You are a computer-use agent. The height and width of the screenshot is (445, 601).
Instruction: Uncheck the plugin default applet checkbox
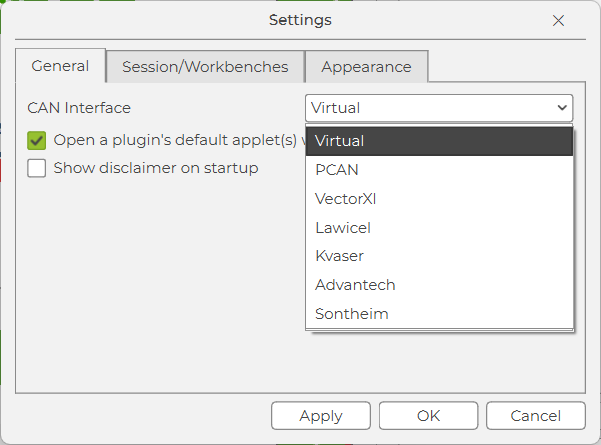[37, 140]
